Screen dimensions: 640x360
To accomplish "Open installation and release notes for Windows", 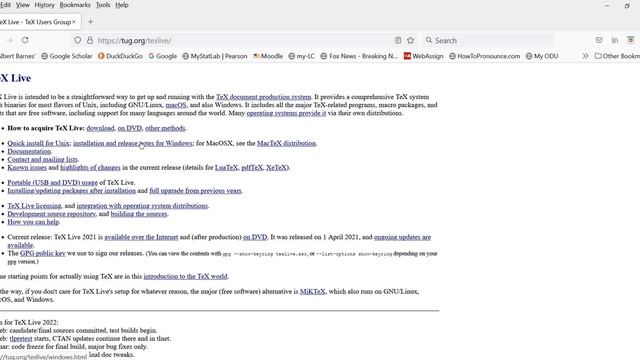I will click(x=133, y=143).
